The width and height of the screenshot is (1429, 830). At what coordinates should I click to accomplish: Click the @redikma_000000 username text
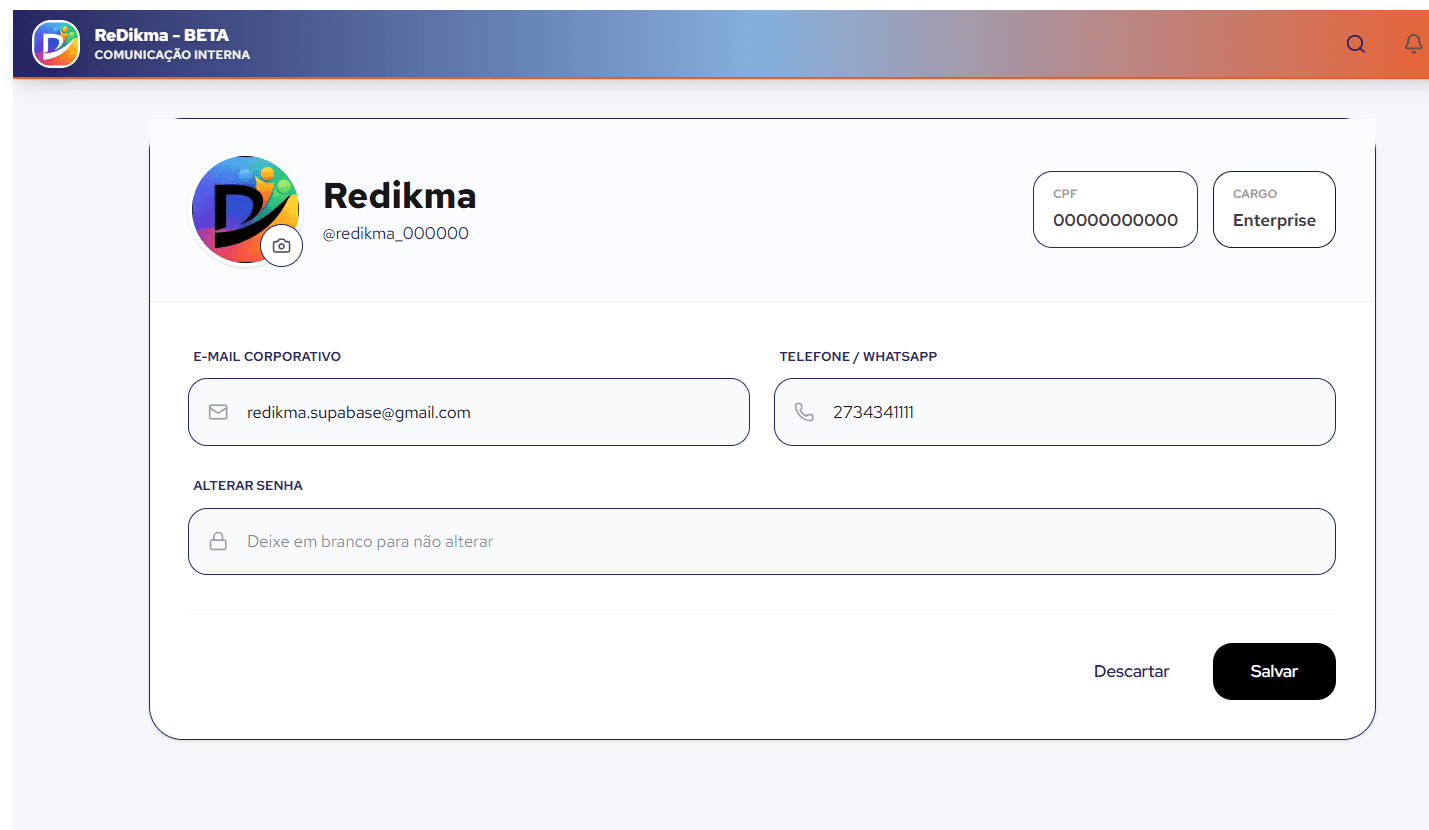(396, 234)
